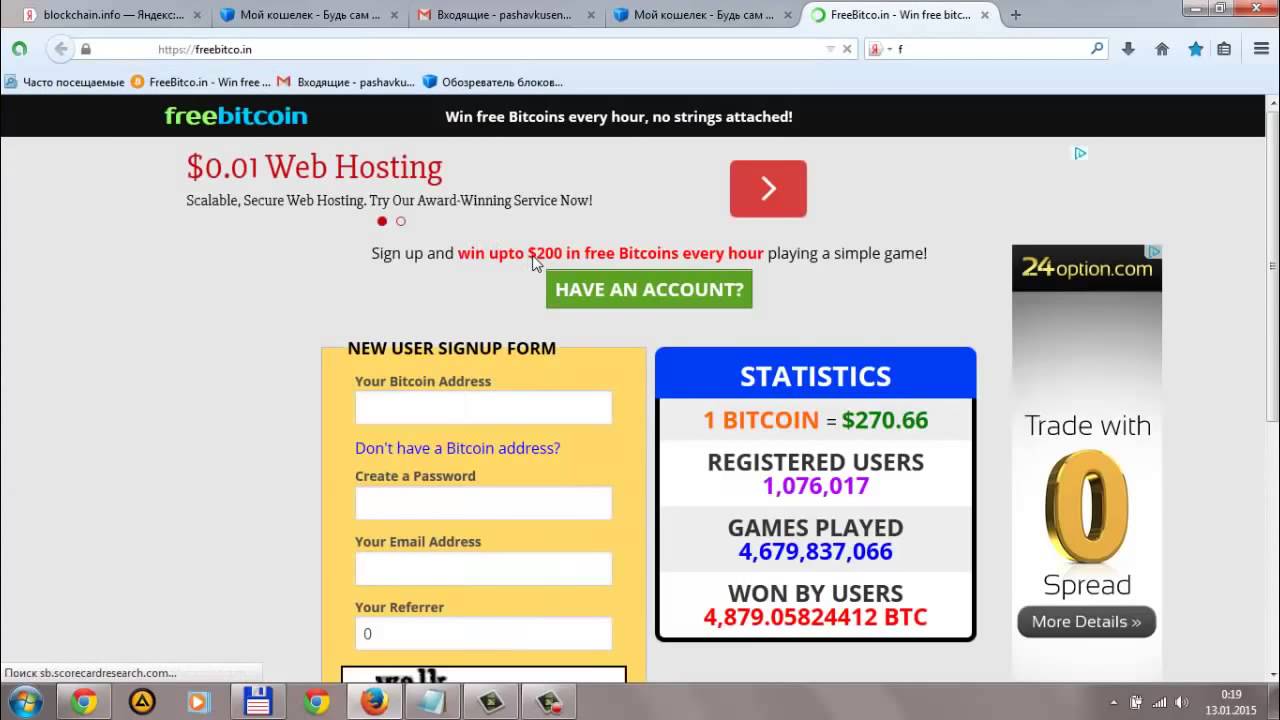Image resolution: width=1280 pixels, height=720 pixels.
Task: Click the green circular icon left of back button
Action: [19, 48]
